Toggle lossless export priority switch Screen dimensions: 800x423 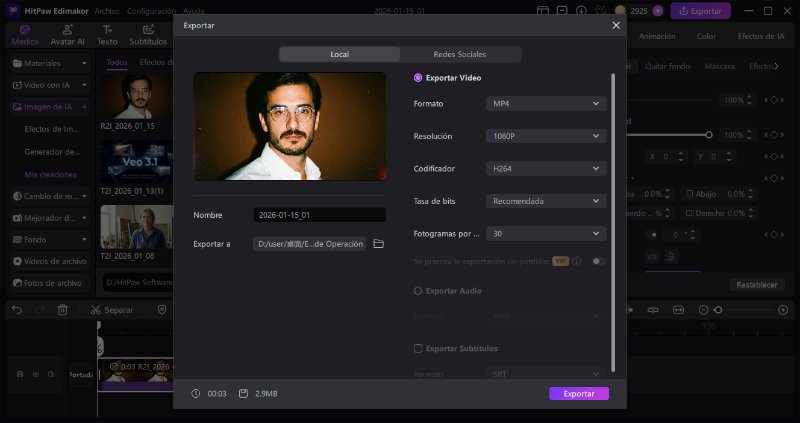click(598, 261)
